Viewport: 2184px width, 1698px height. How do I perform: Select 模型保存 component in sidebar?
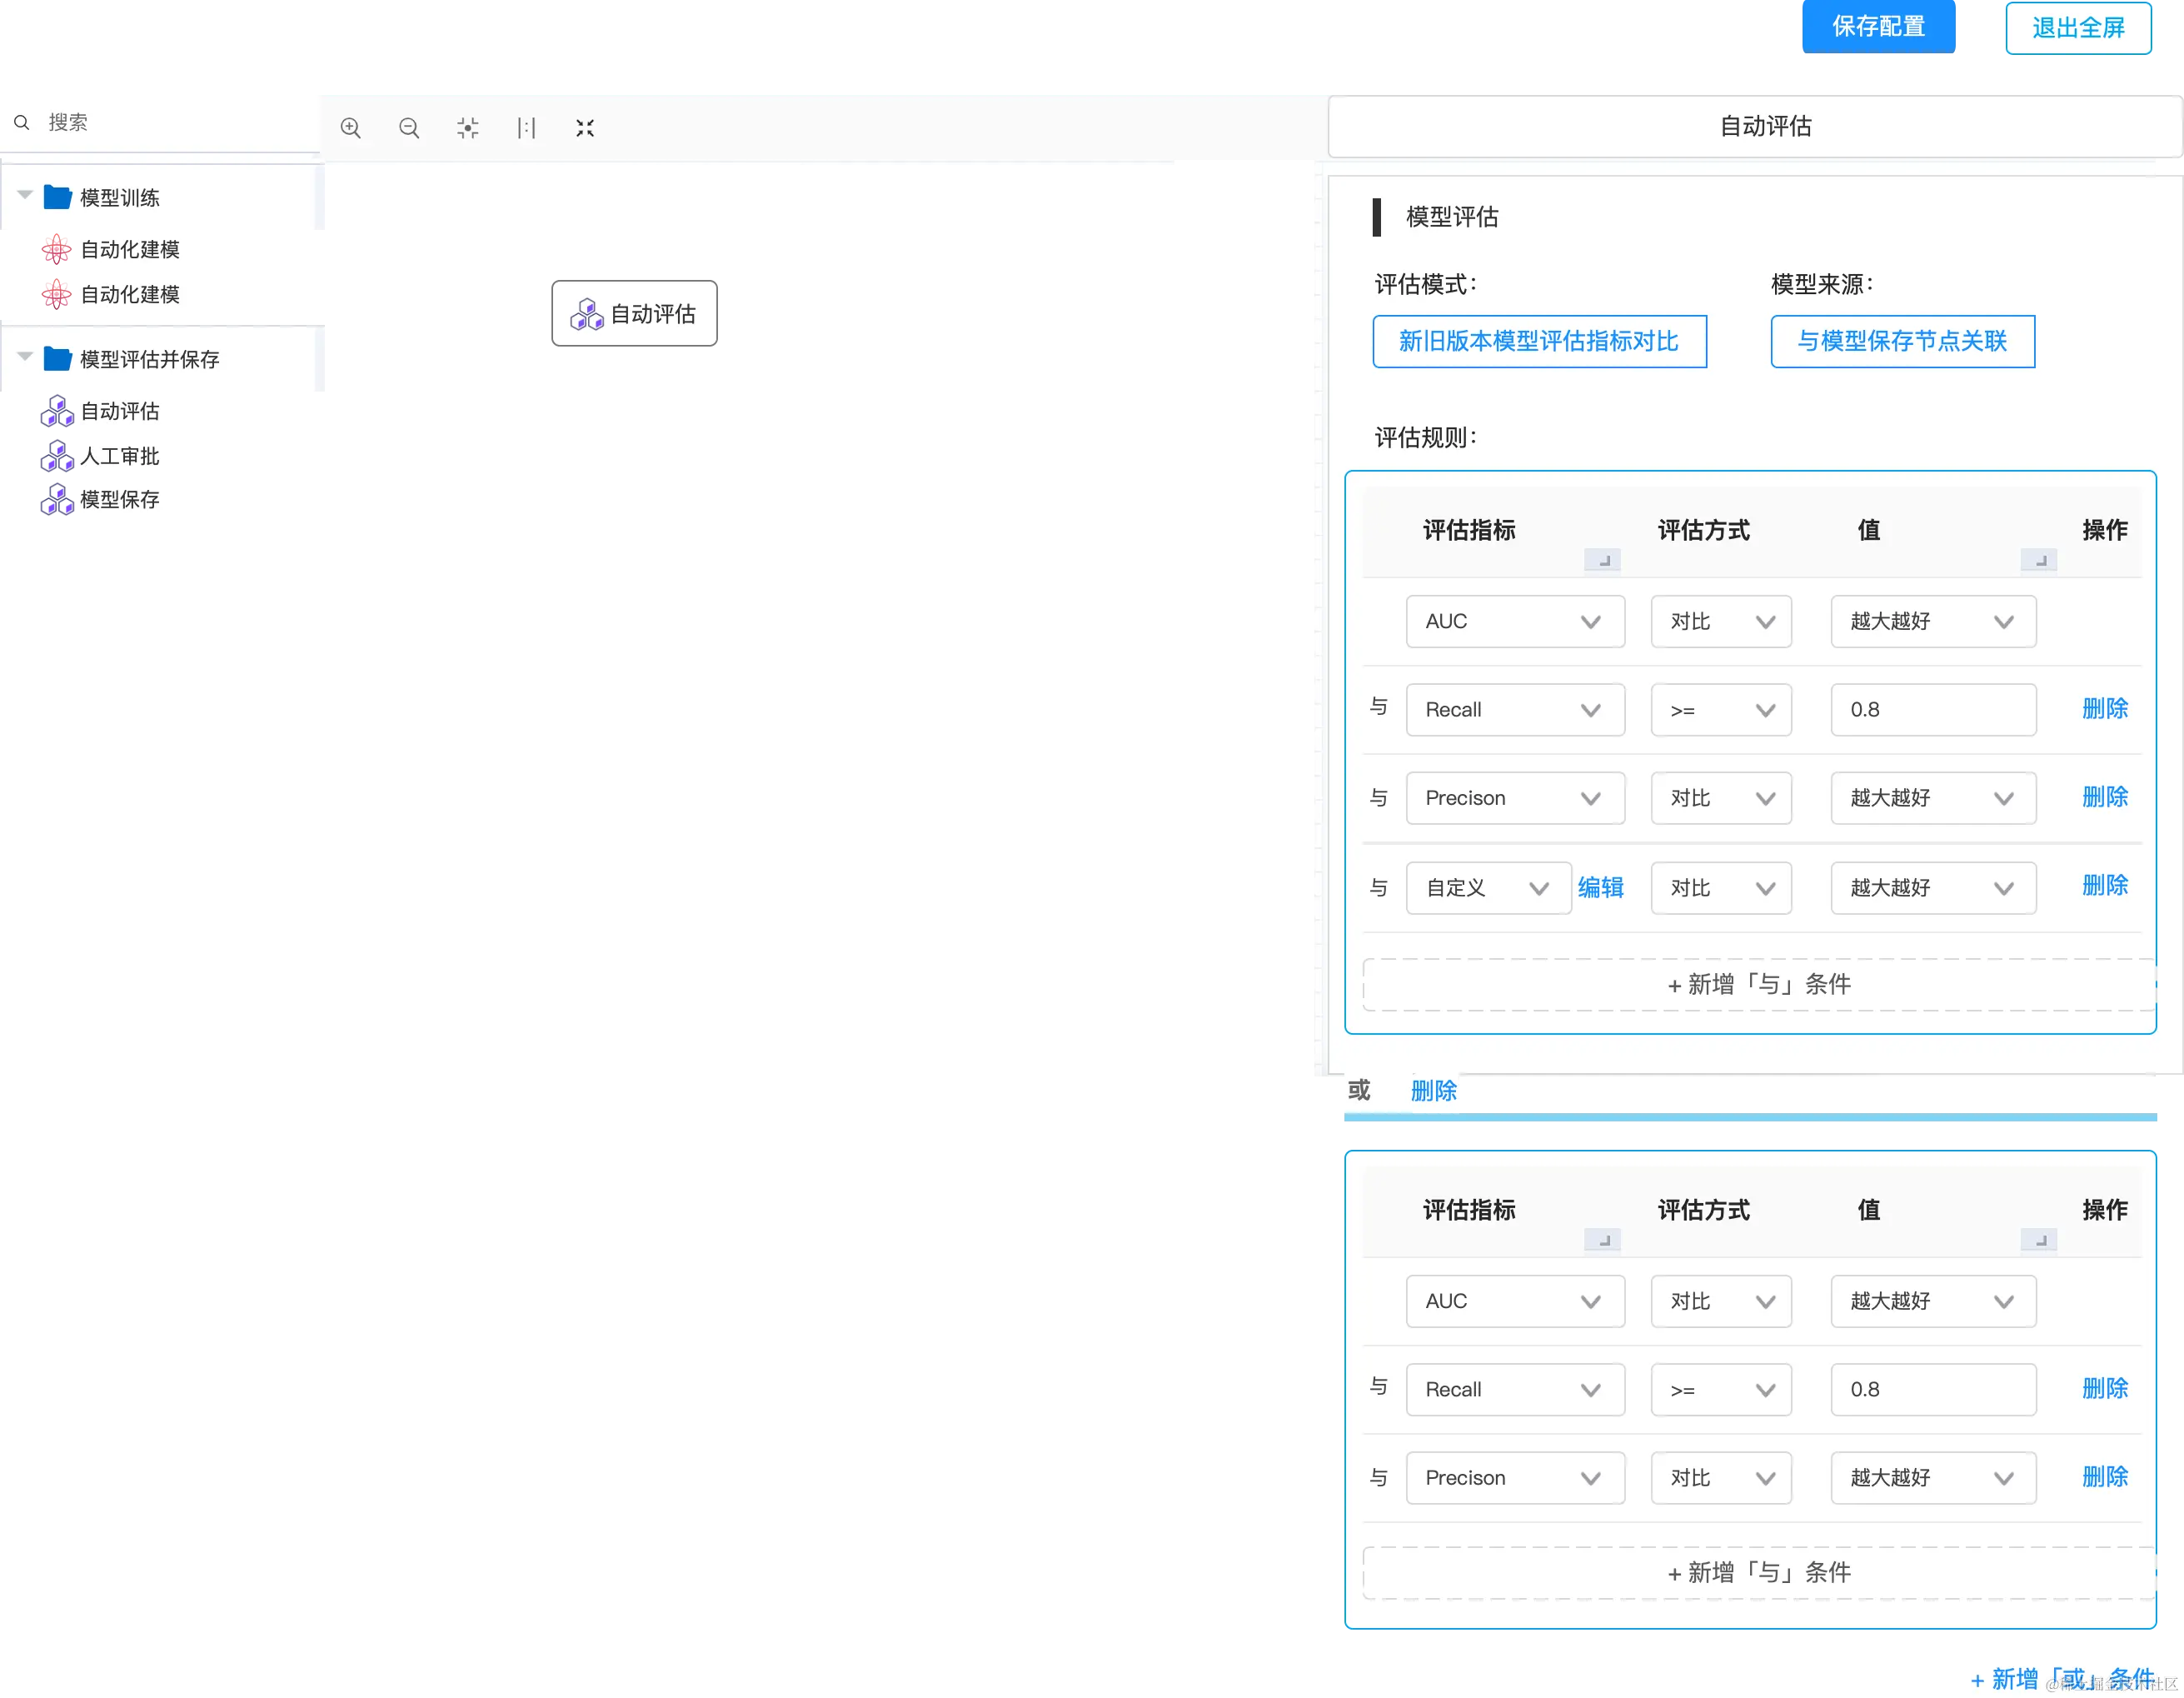click(120, 499)
